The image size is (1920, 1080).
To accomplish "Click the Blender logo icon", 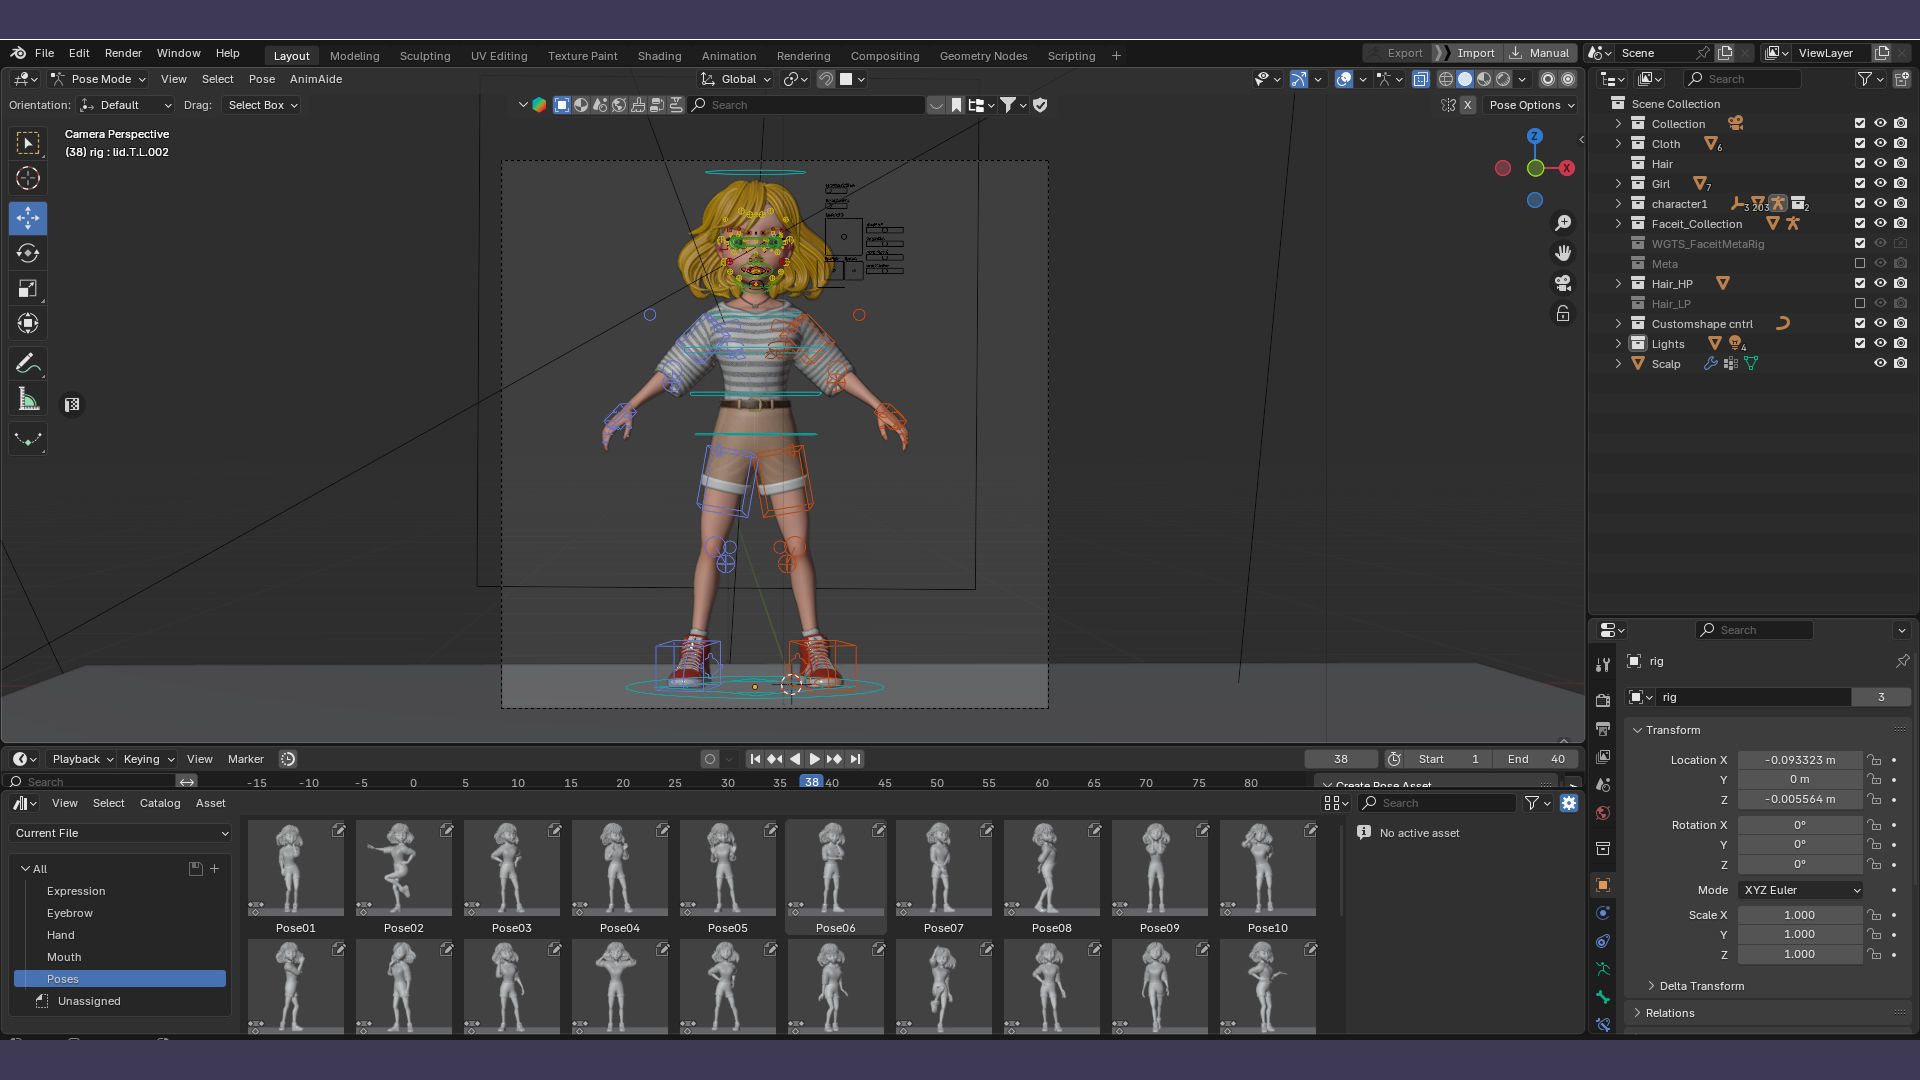I will click(x=18, y=53).
